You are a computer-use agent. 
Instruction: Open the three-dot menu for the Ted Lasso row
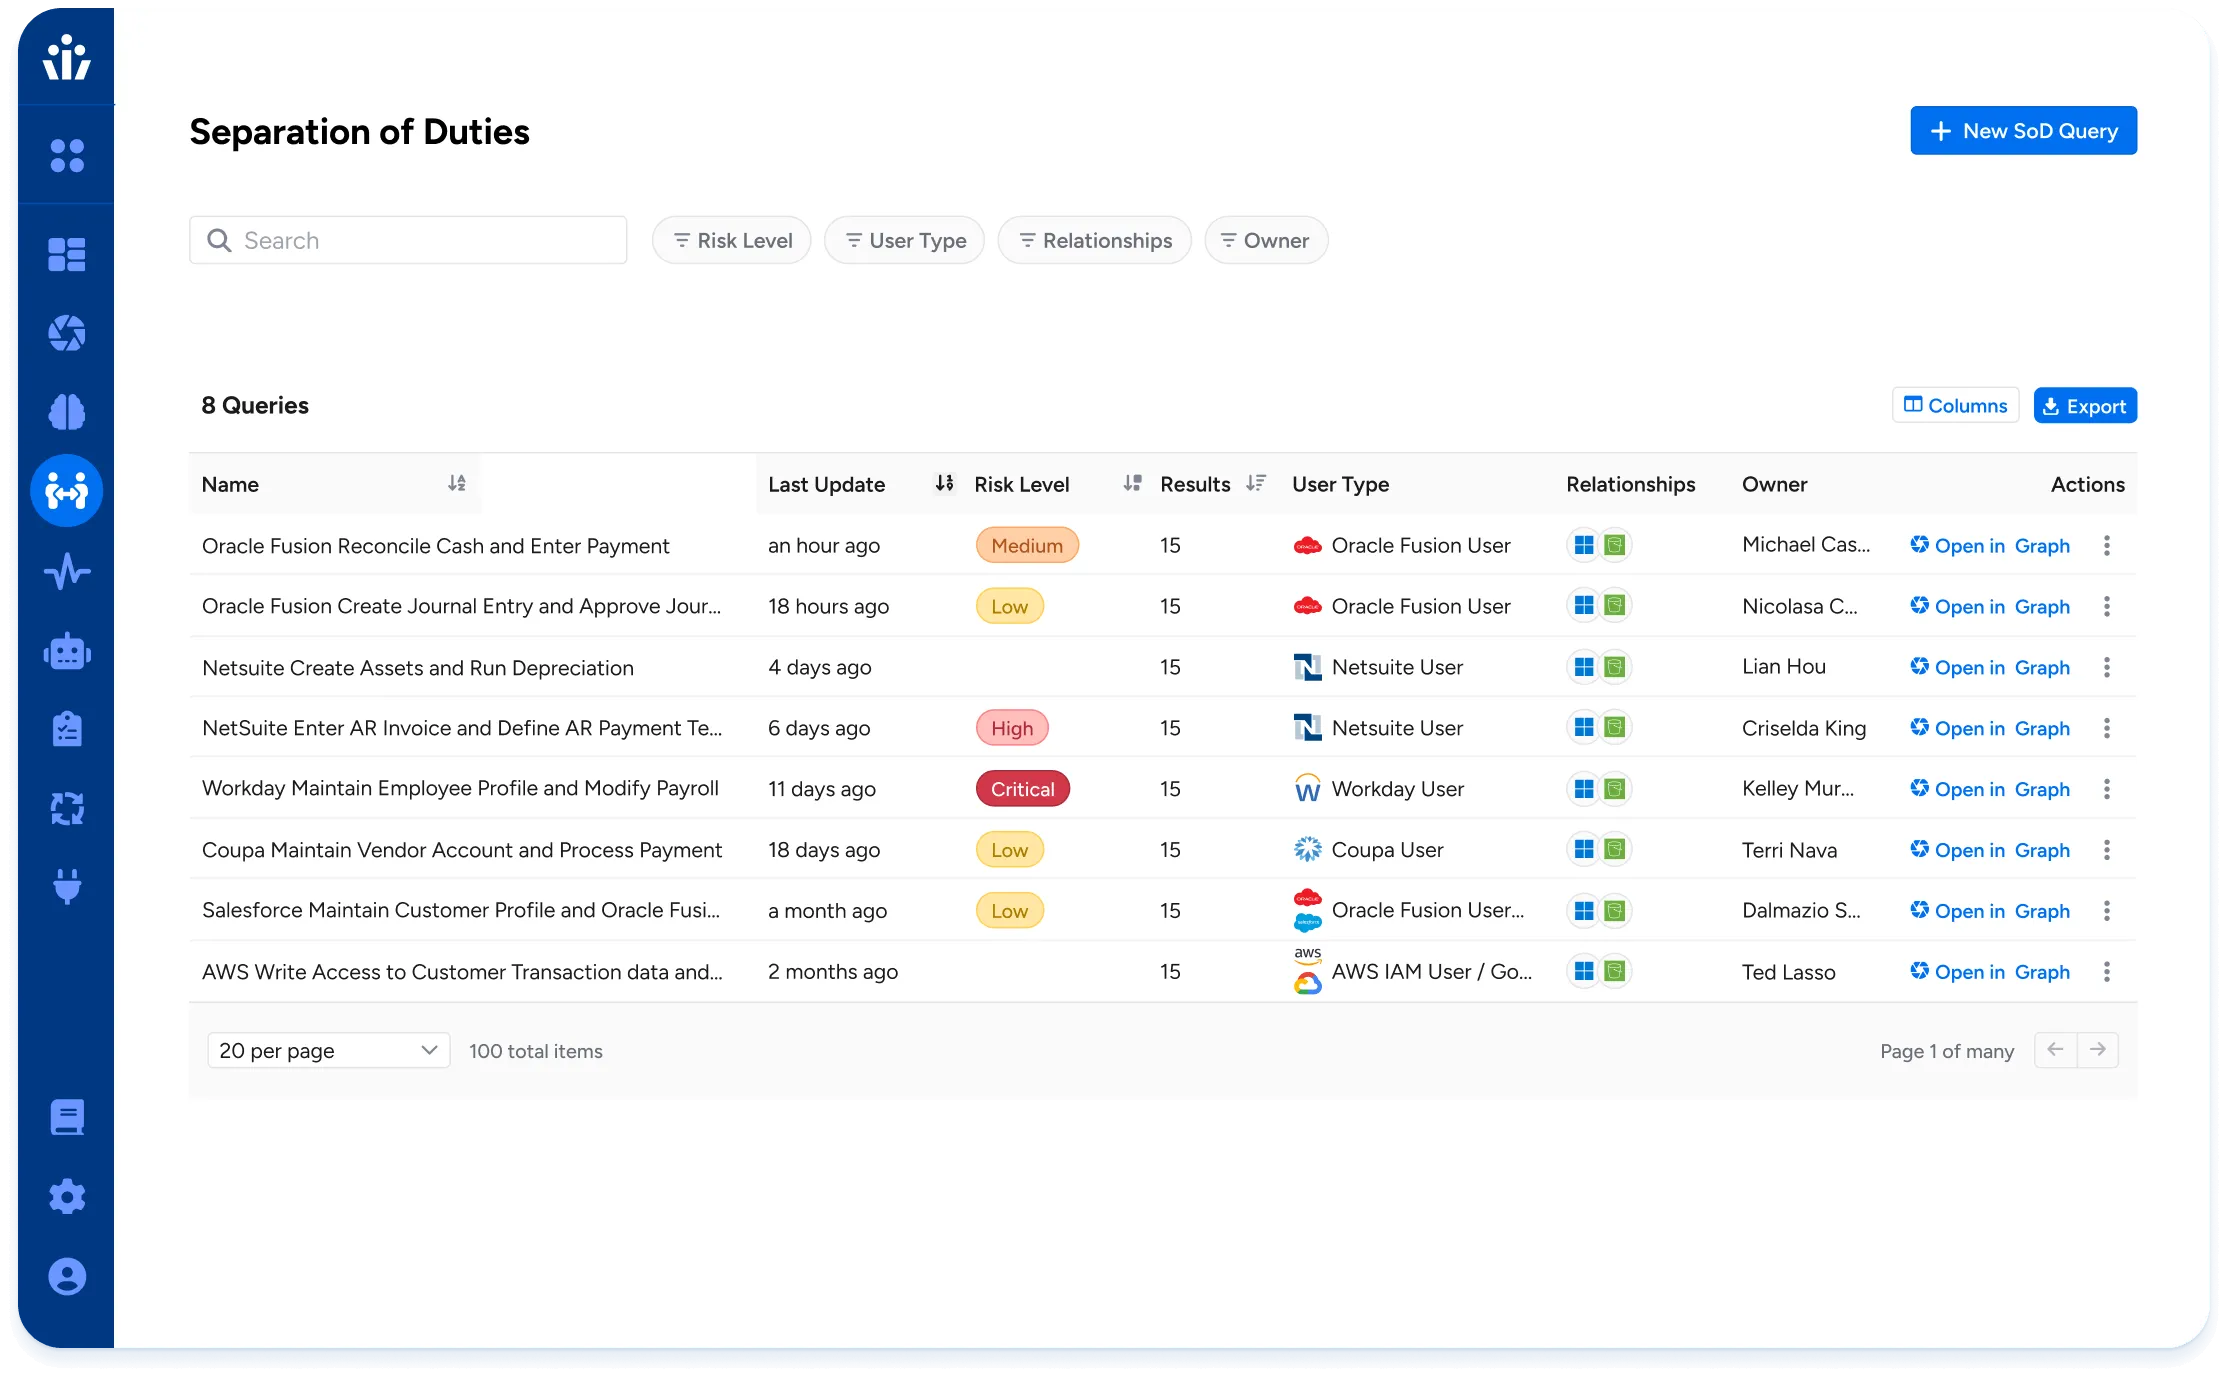click(2106, 972)
